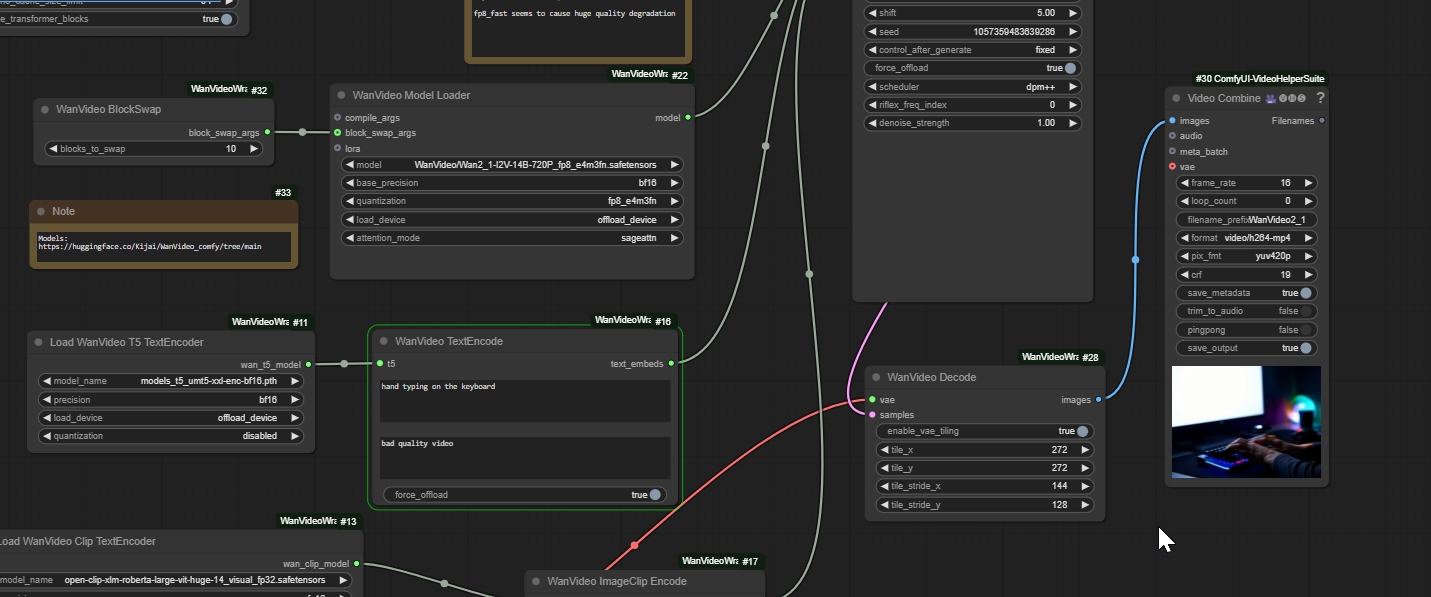Click the #30 ComfyUI-VideoHelperSuite badge
Viewport: 1431px width, 597px height.
pos(1259,79)
